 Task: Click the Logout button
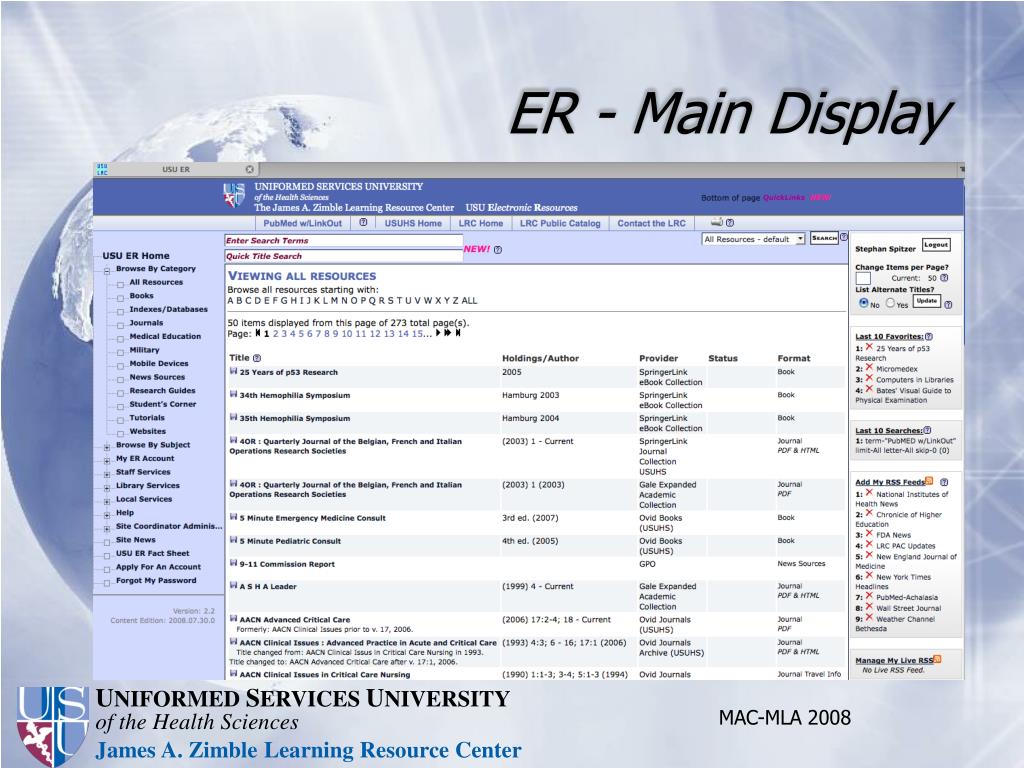click(936, 245)
